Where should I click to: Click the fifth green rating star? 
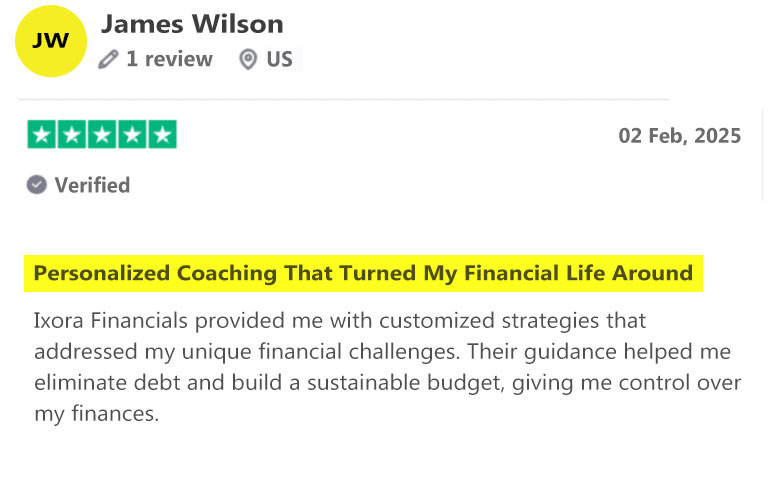[162, 134]
